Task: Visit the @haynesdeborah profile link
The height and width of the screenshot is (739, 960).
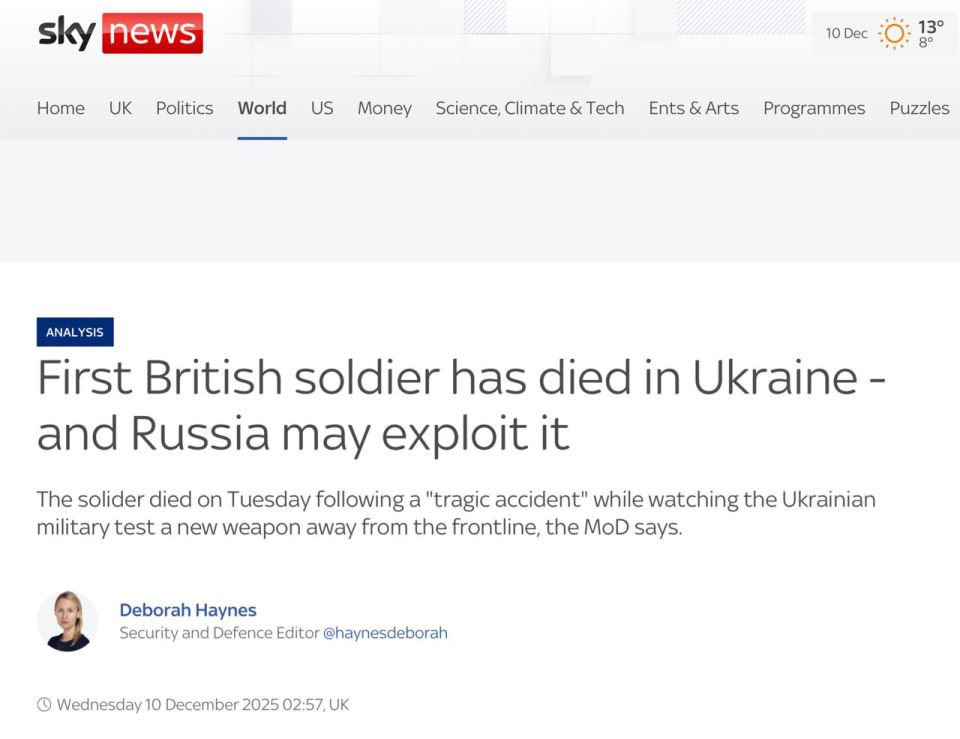Action: pos(385,632)
